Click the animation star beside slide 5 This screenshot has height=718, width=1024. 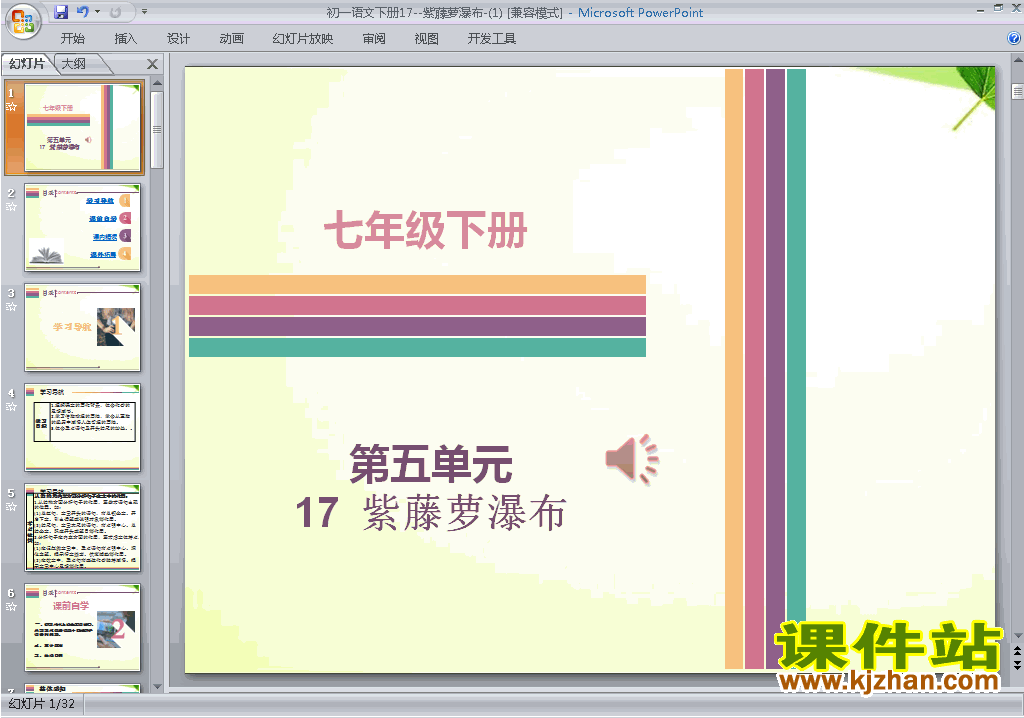[x=11, y=507]
